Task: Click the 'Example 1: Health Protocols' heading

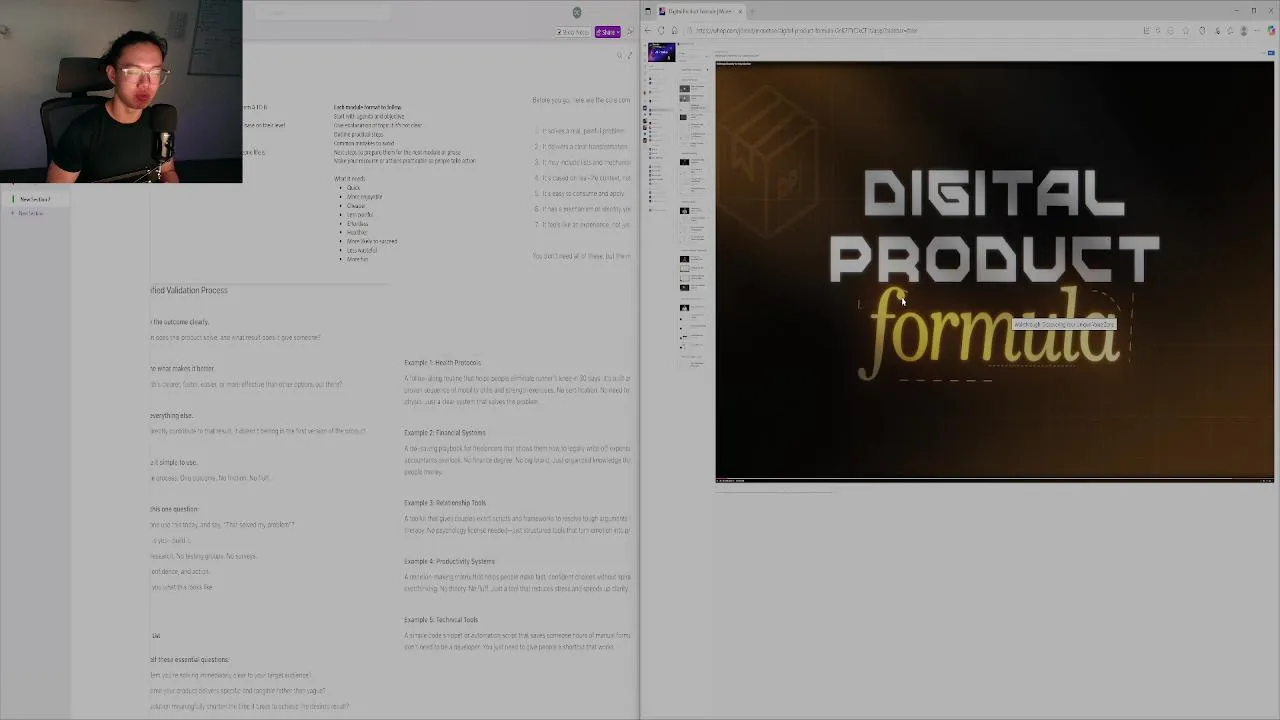Action: point(442,363)
